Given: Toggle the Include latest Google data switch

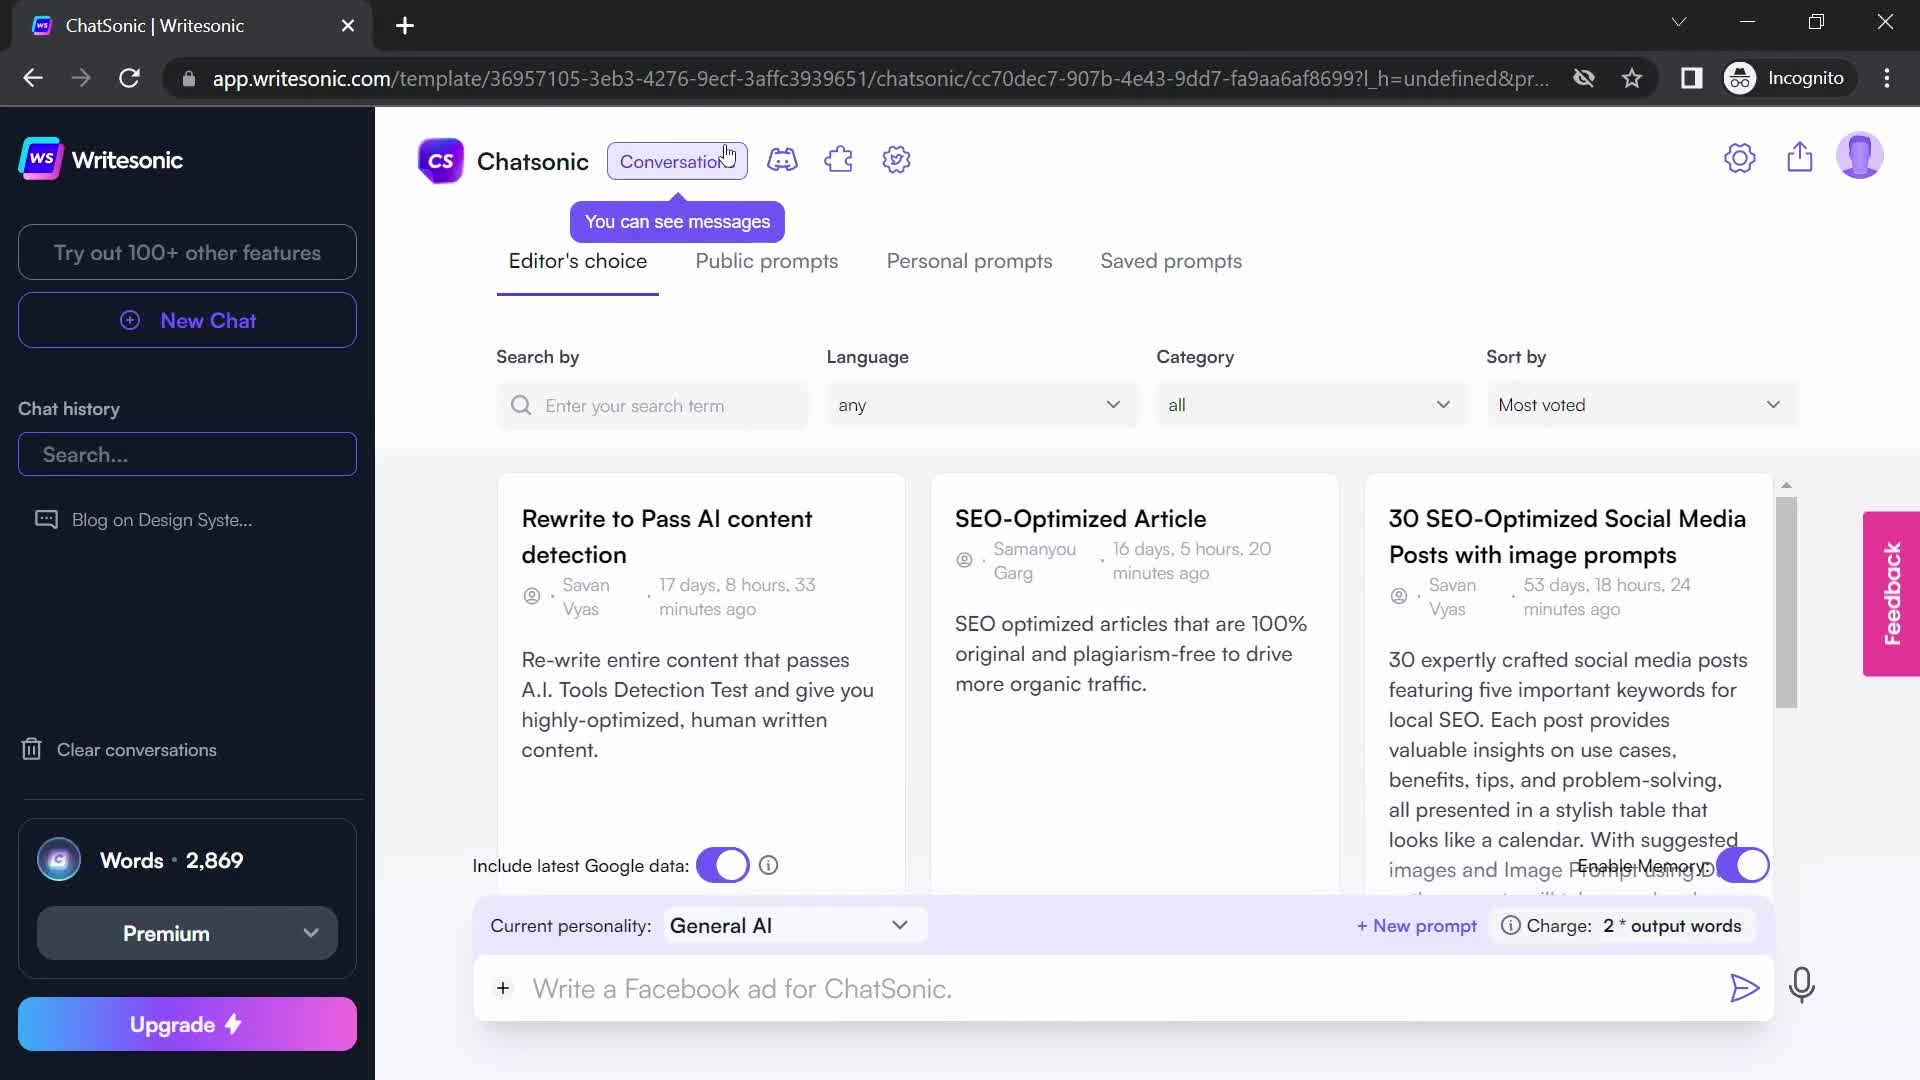Looking at the screenshot, I should click(x=723, y=866).
